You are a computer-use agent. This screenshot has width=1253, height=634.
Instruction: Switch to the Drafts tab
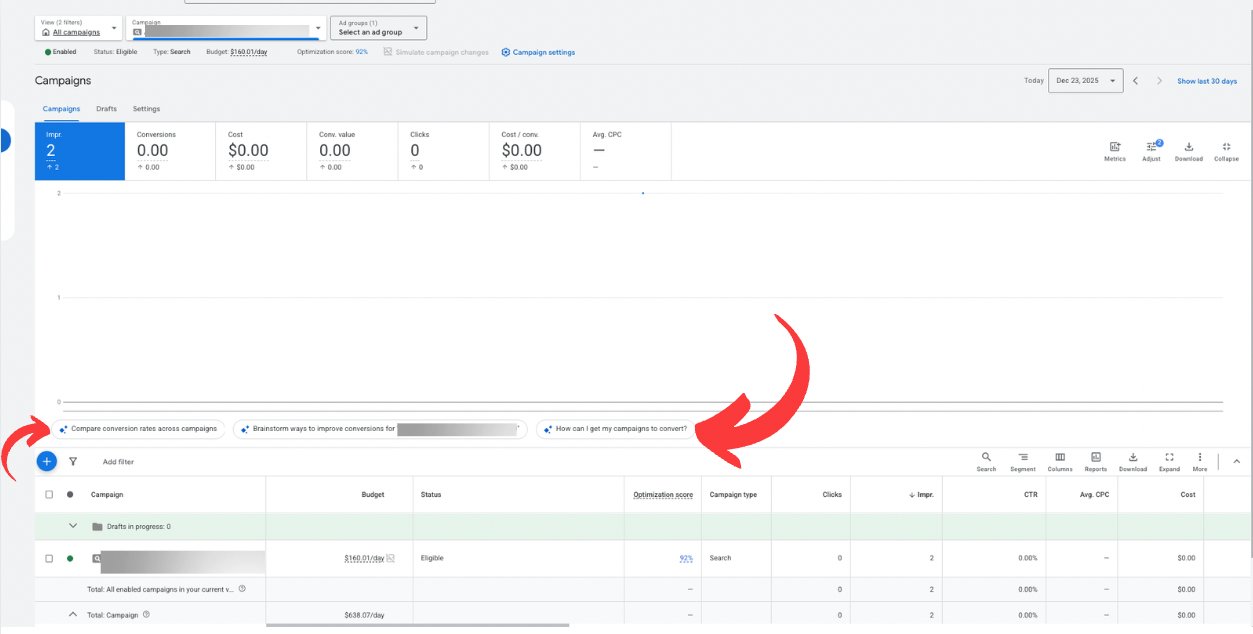coord(106,108)
